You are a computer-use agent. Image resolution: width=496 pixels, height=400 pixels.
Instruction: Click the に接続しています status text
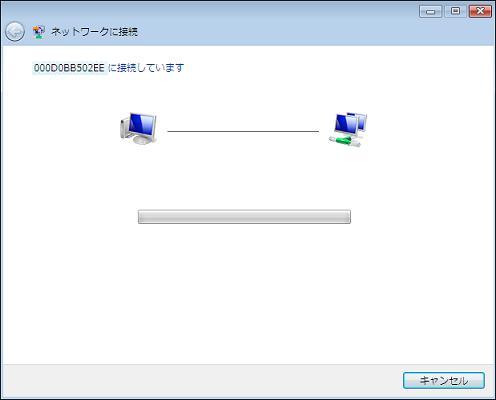pyautogui.click(x=146, y=68)
